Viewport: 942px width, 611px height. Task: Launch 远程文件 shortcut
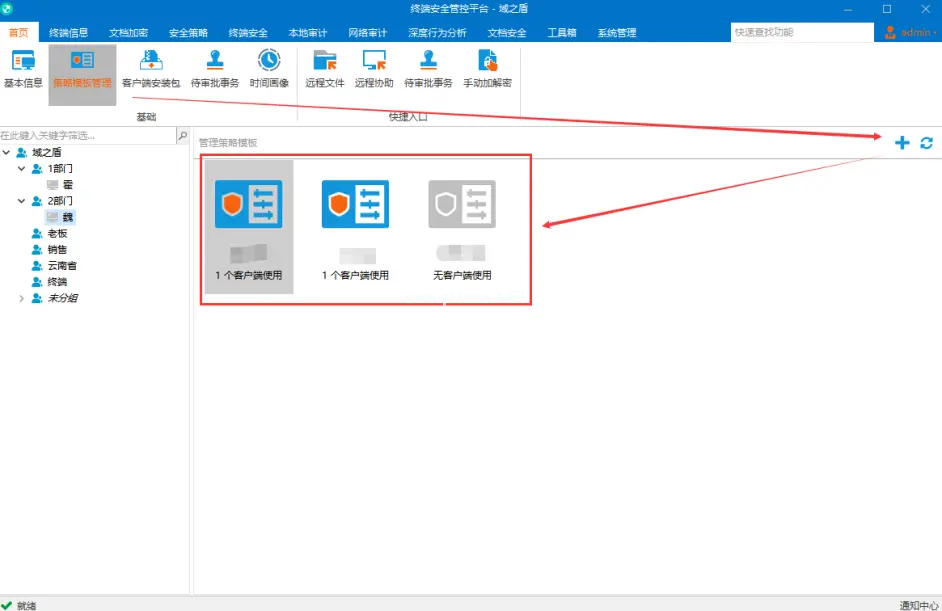[x=324, y=68]
